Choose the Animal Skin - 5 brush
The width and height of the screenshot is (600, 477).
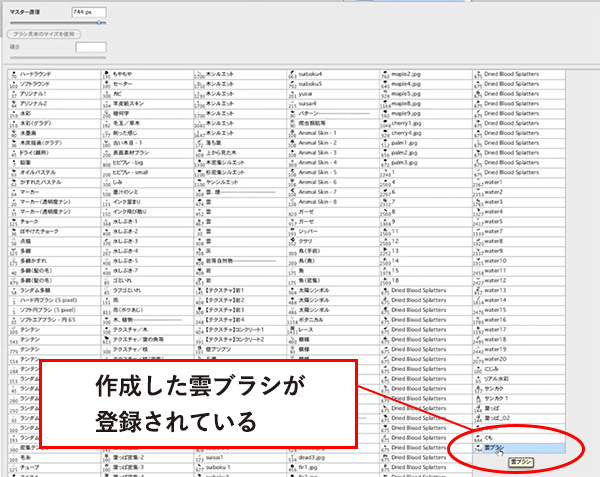pos(333,173)
